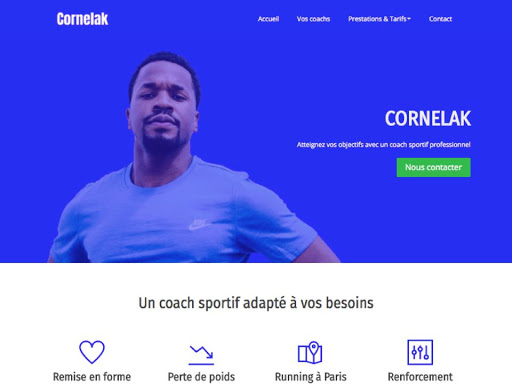Click the Running à Paris label
The width and height of the screenshot is (512, 384).
pos(311,377)
